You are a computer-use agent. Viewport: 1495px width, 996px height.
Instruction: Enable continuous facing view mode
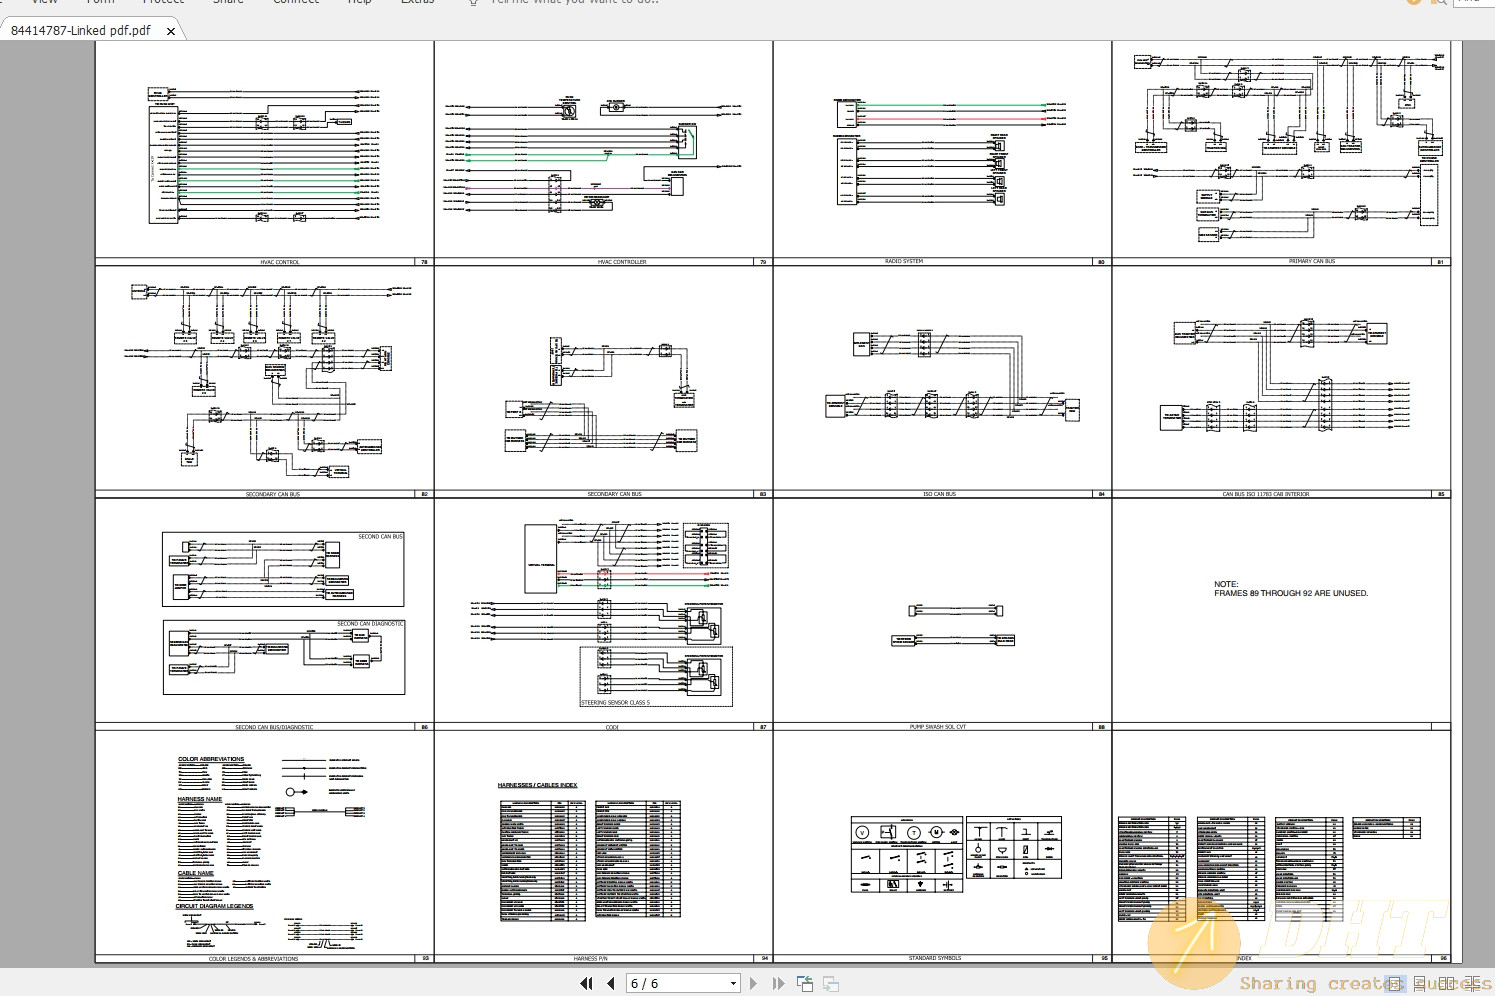[x=1471, y=984]
